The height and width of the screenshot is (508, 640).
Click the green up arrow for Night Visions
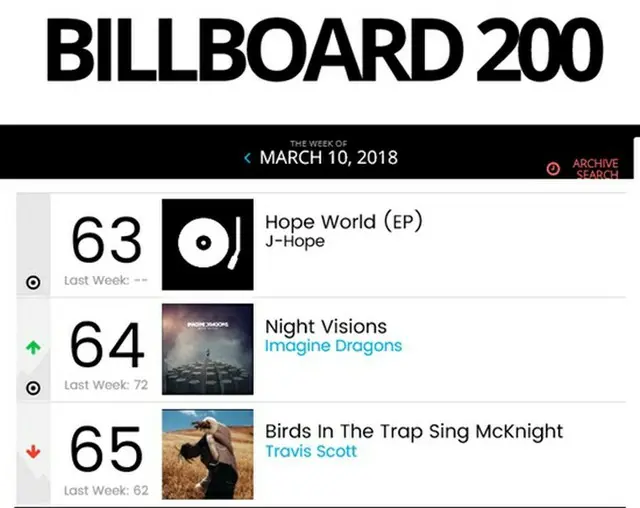tap(33, 348)
